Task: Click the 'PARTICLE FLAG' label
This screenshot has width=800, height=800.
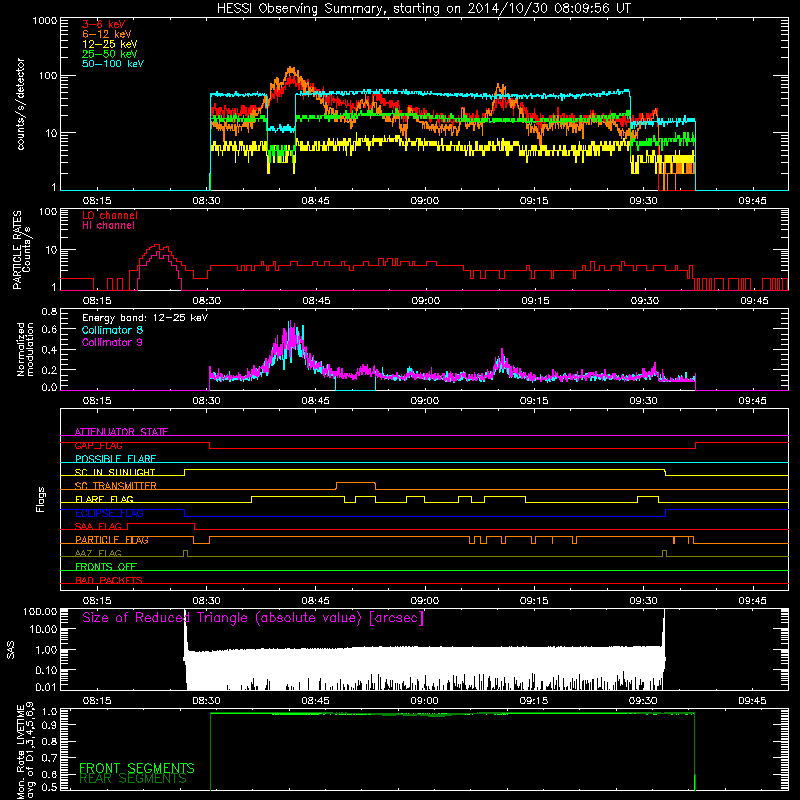Action: click(x=112, y=540)
